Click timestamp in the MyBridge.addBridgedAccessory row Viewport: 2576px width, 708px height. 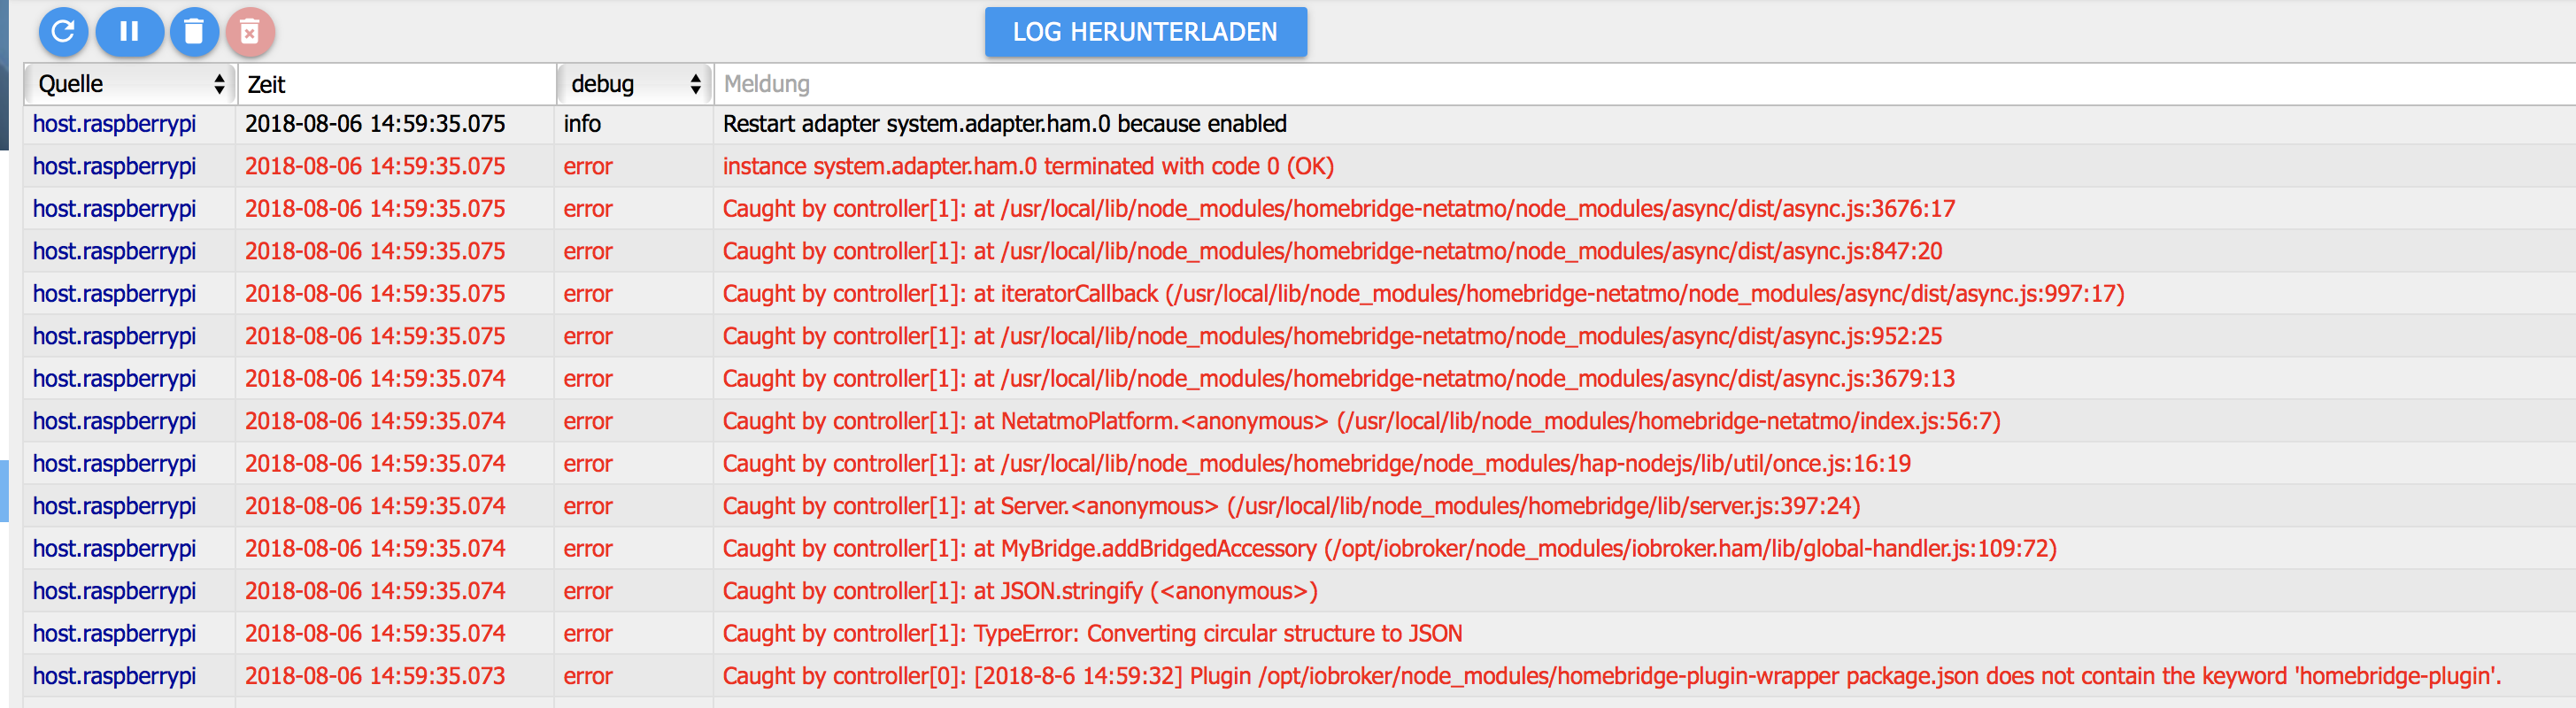[x=375, y=549]
